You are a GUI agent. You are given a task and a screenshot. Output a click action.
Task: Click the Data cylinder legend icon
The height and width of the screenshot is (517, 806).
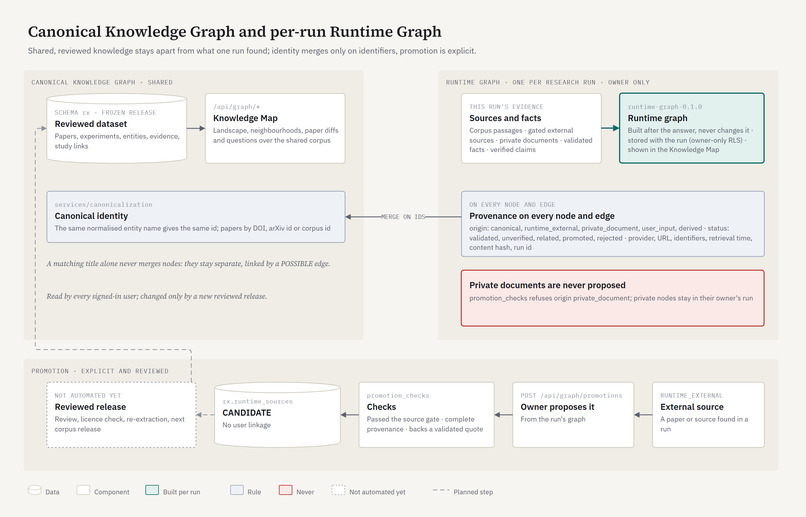click(x=34, y=490)
